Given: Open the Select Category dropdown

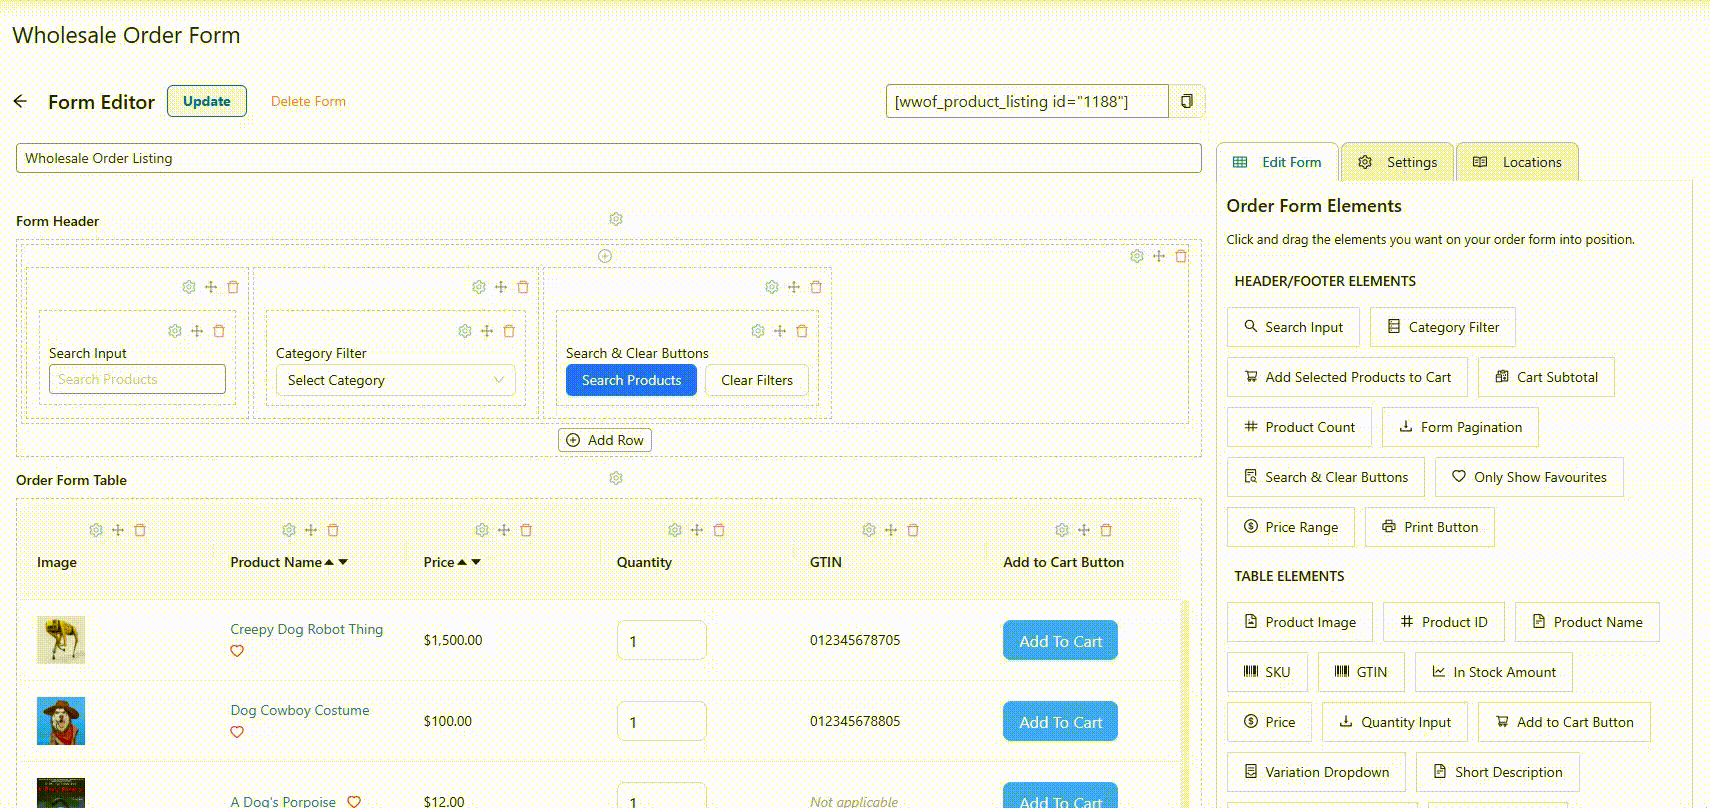Looking at the screenshot, I should click(395, 380).
